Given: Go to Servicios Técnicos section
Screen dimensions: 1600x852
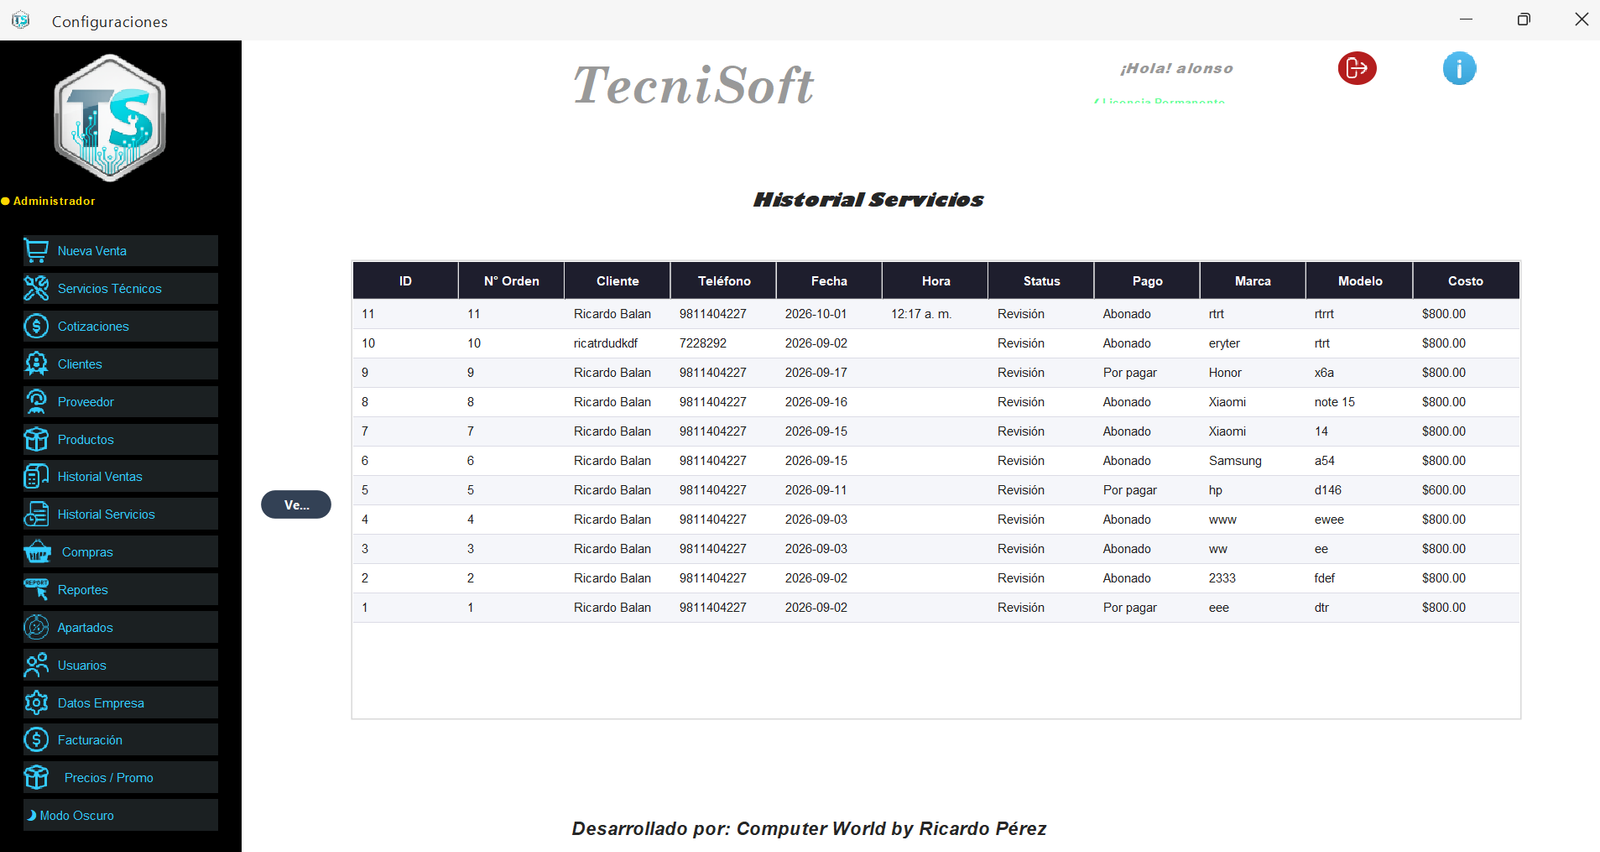Looking at the screenshot, I should [x=121, y=288].
